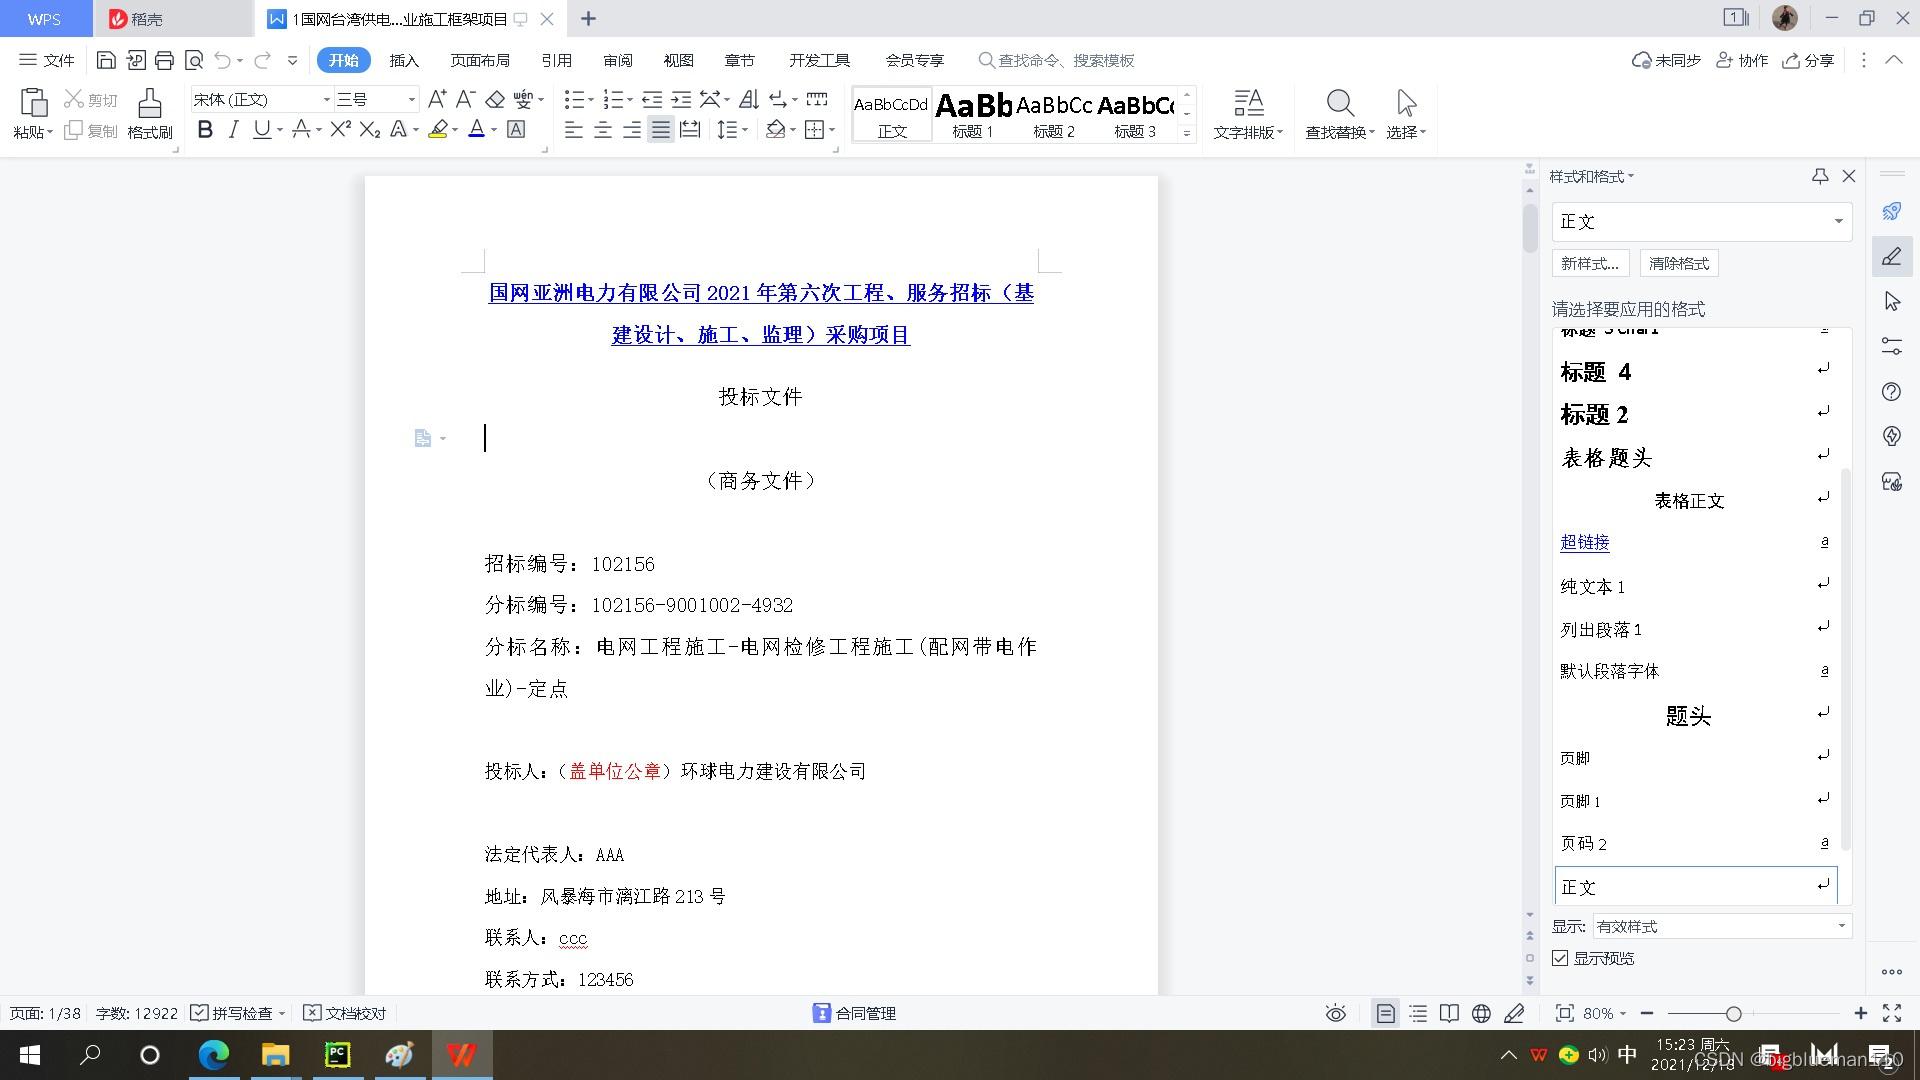This screenshot has height=1080, width=1920.
Task: Open the current style 正文 combo box
Action: click(x=1702, y=221)
